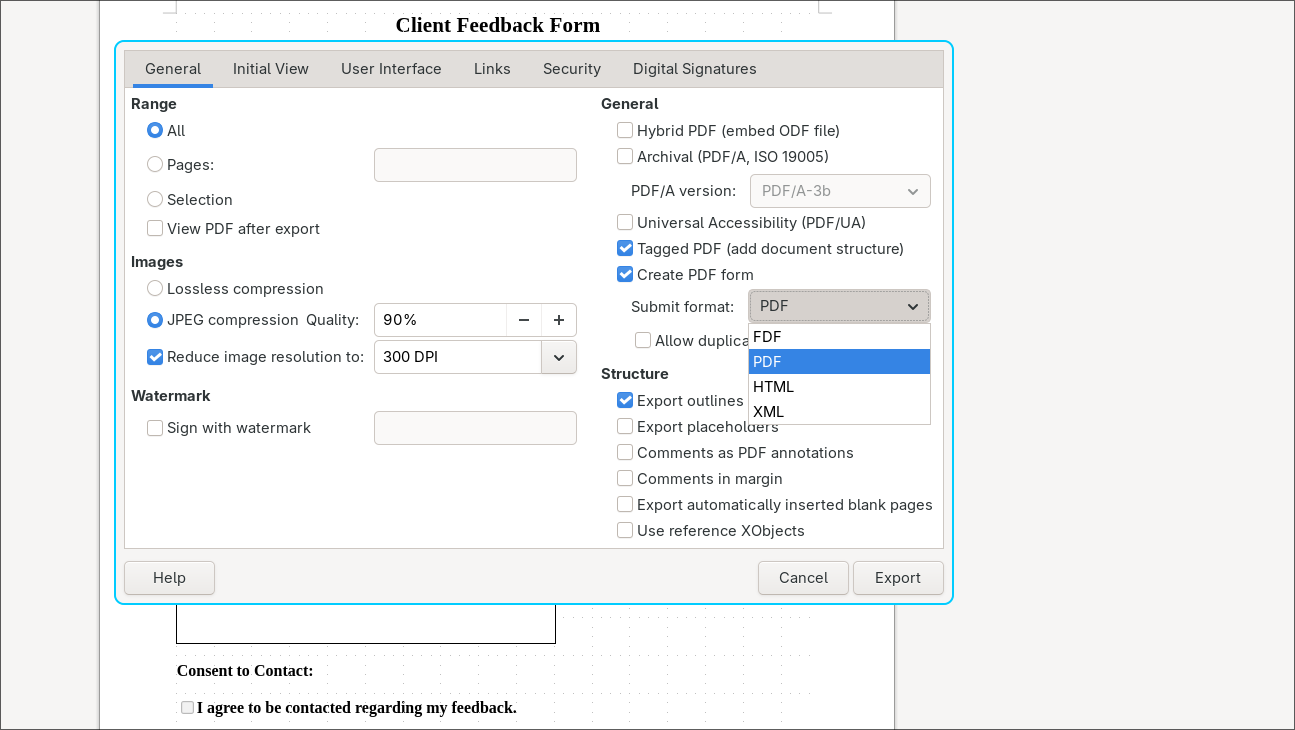Choose PDF submit format in list

coord(839,362)
